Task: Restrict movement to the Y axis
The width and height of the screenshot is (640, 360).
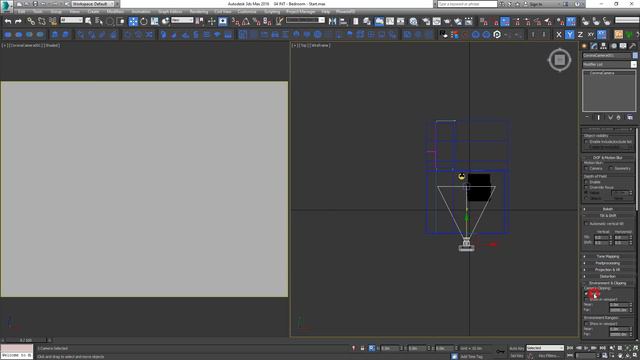Action: (569, 35)
